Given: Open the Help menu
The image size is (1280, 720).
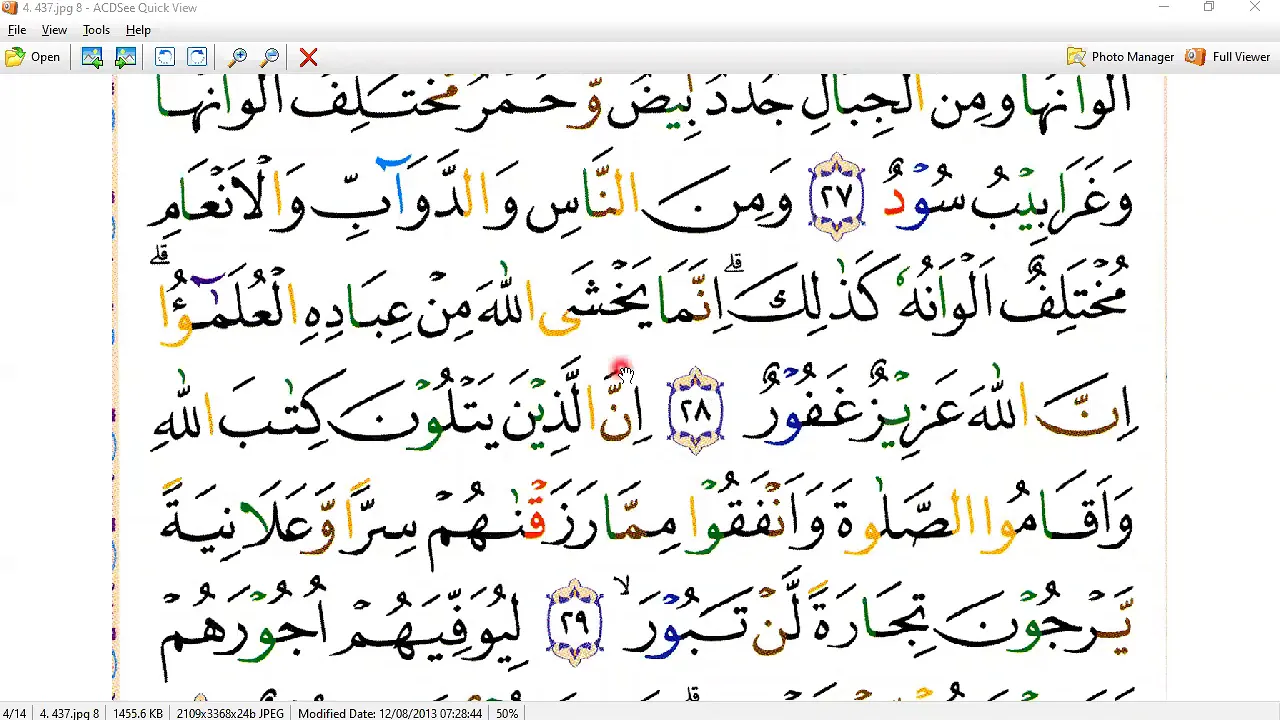Looking at the screenshot, I should click(138, 30).
